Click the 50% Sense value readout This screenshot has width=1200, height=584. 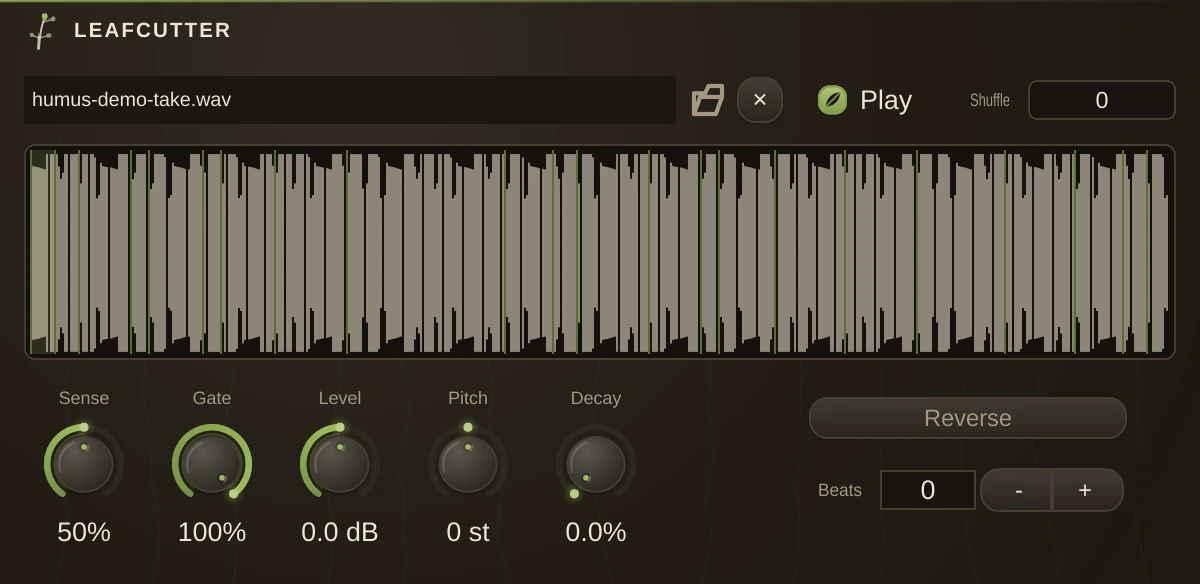click(x=84, y=532)
